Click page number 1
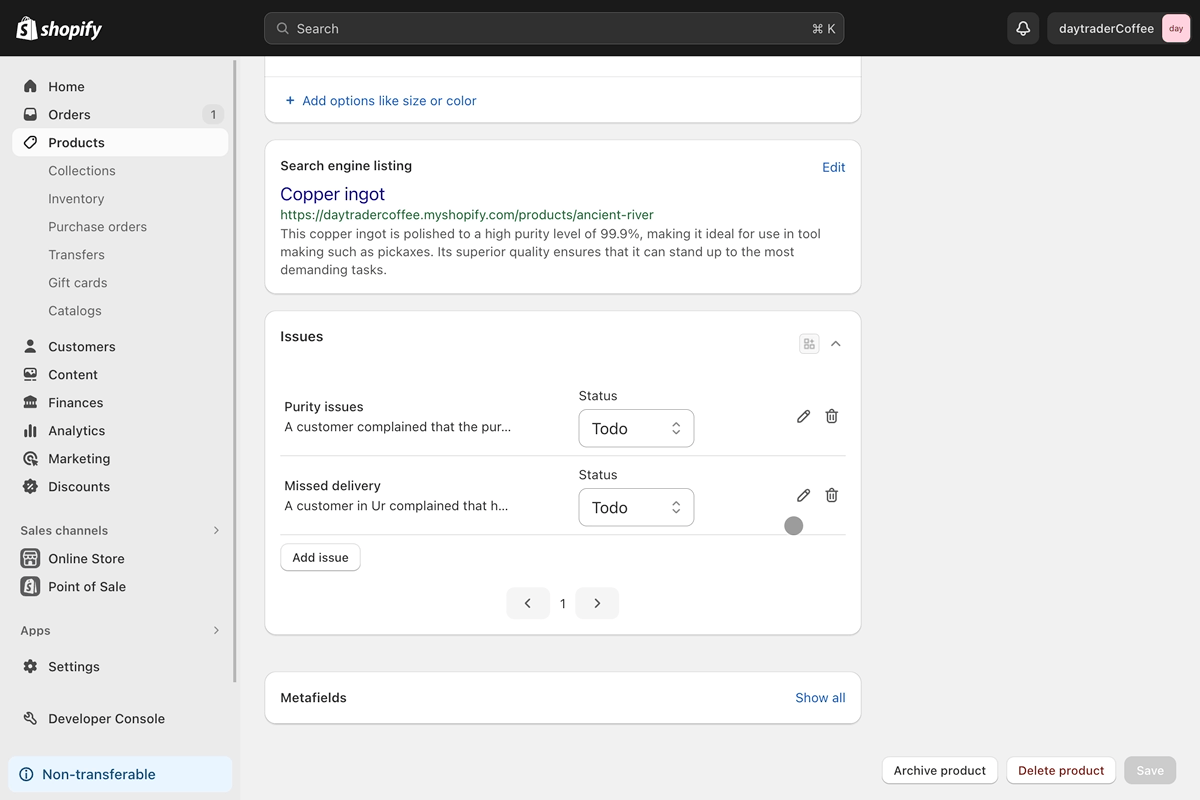Screen dimensions: 1200x800 (x=563, y=604)
